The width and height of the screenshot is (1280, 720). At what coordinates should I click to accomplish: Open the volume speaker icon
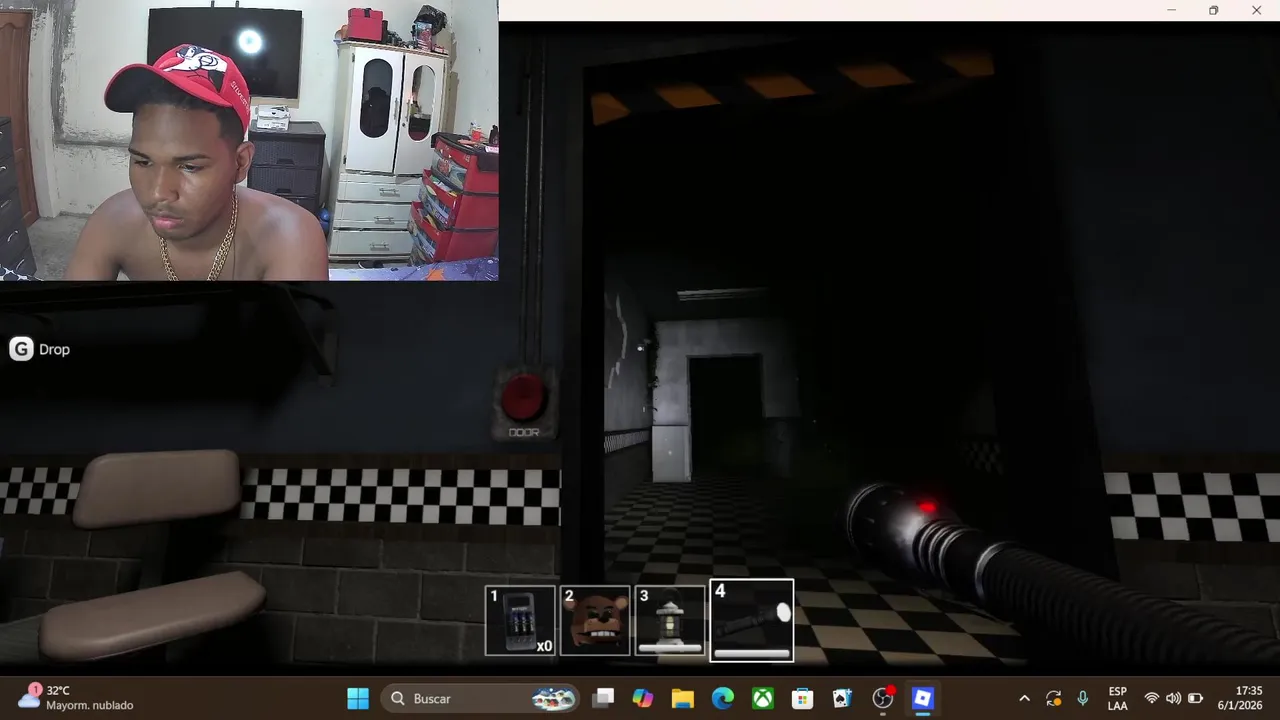(1173, 698)
